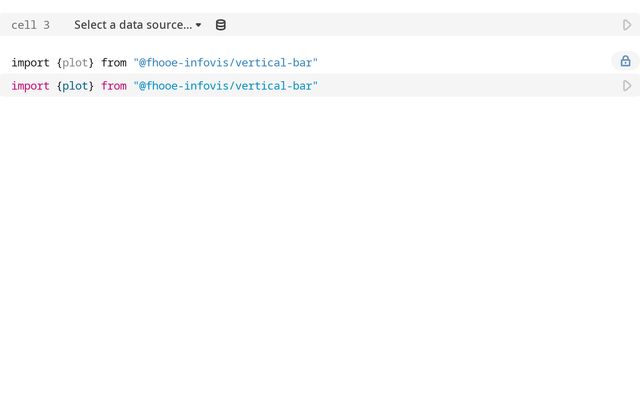This screenshot has height=400, width=640.
Task: Click the empty notebook area below the cells
Action: (320, 250)
